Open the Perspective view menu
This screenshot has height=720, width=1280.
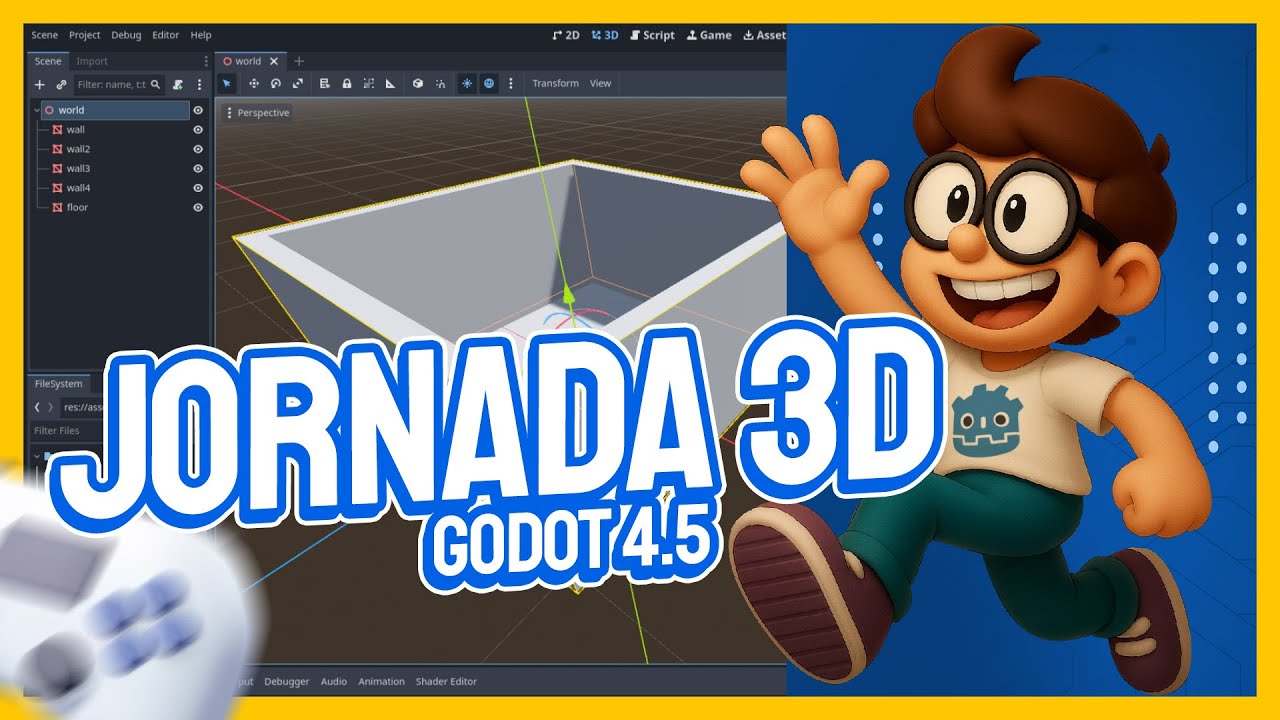[x=258, y=113]
